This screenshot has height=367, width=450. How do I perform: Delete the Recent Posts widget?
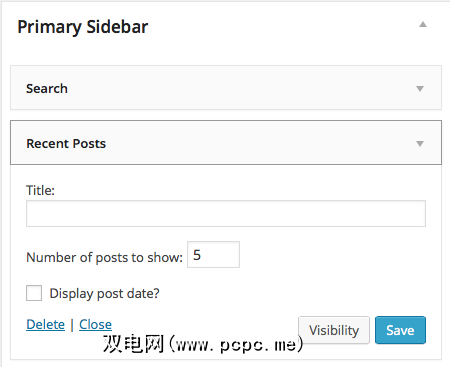click(45, 324)
